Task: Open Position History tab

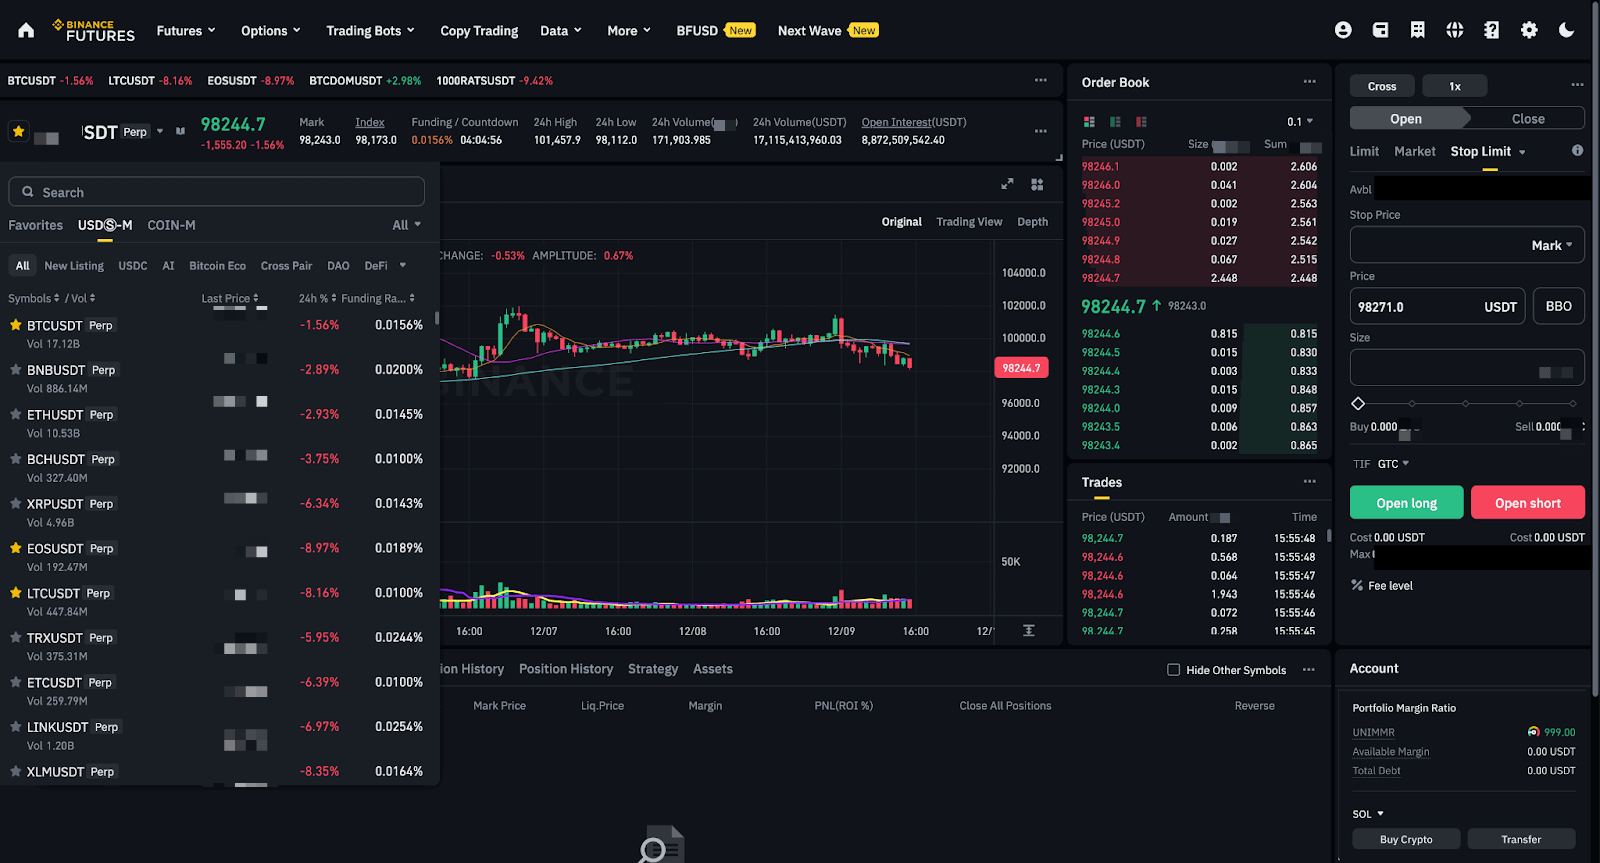Action: (x=566, y=669)
